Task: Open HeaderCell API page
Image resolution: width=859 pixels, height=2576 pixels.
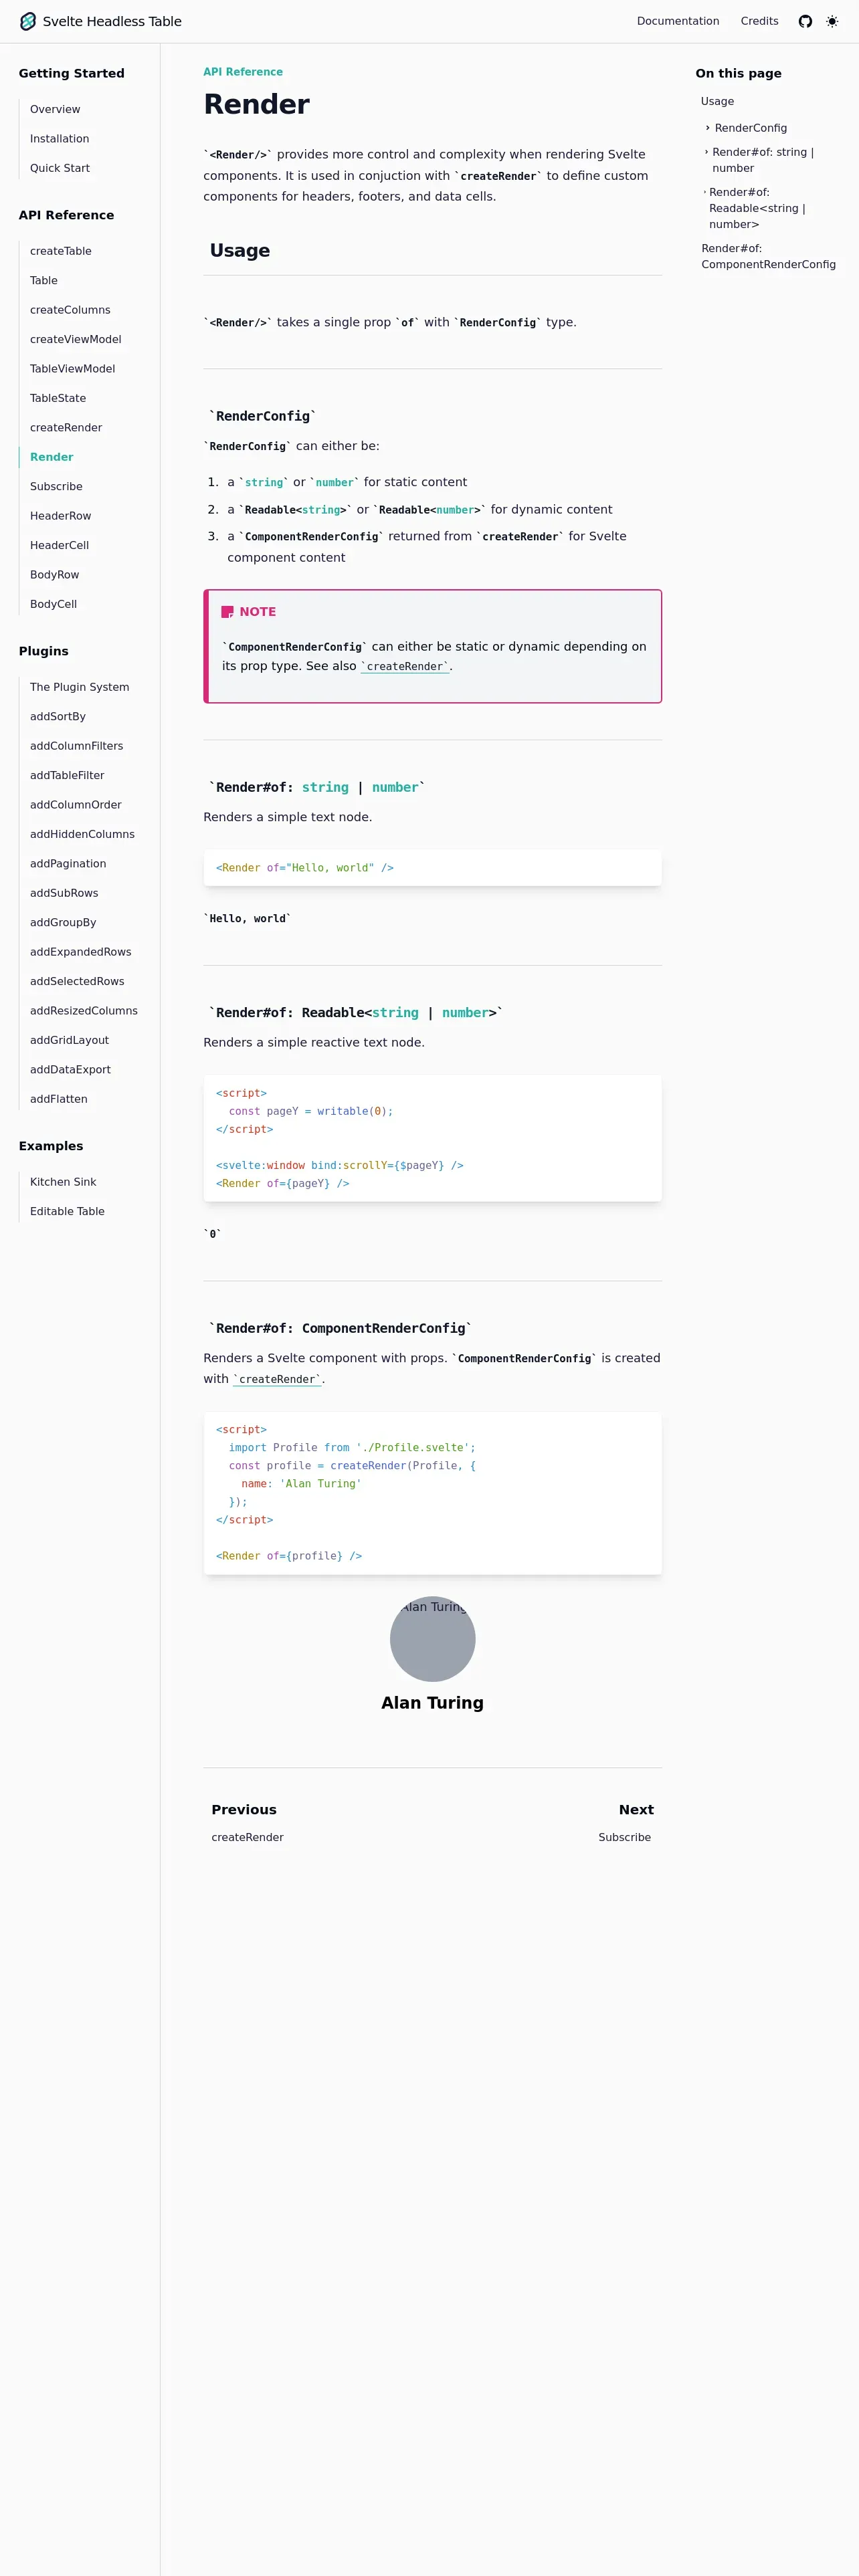Action: click(x=59, y=545)
